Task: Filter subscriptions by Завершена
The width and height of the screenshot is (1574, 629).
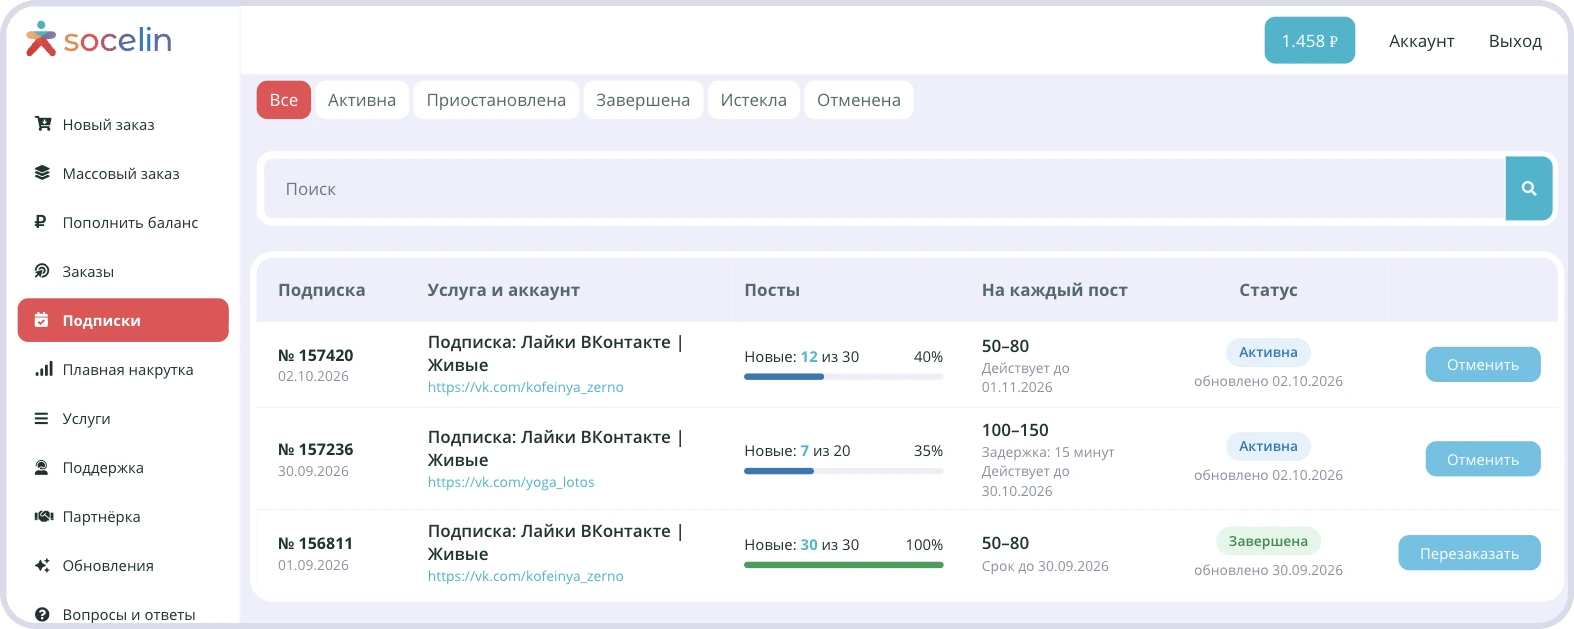Action: [643, 100]
